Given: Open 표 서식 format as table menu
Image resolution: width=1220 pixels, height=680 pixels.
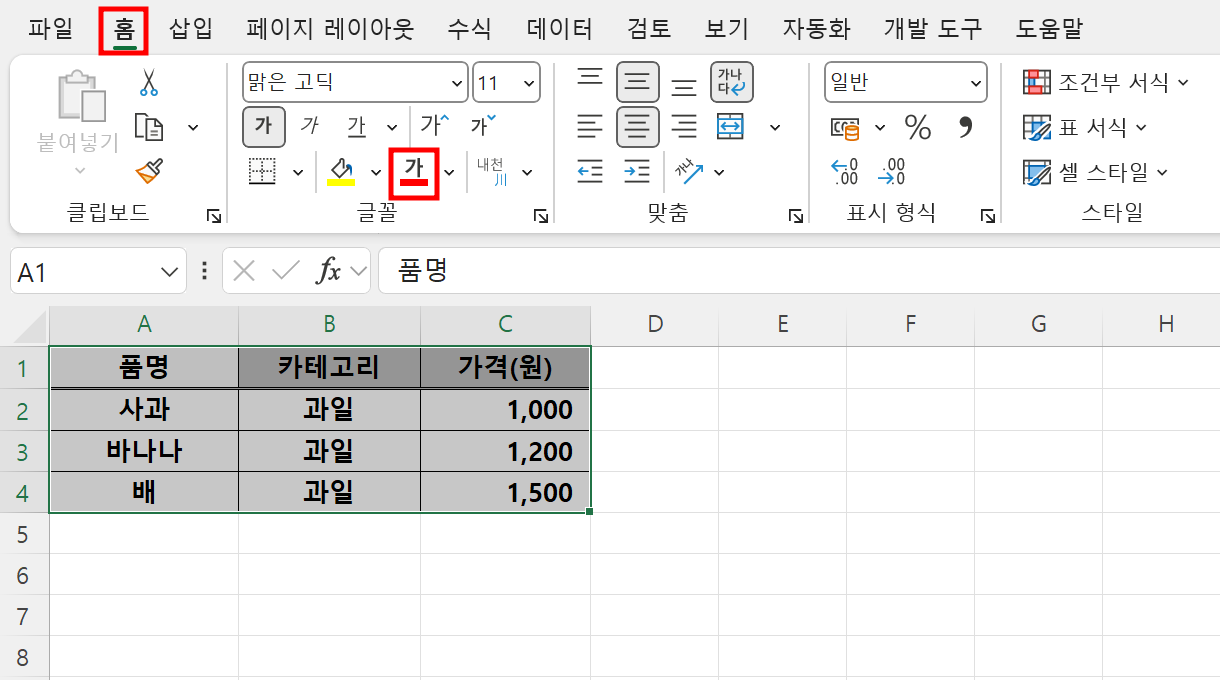Looking at the screenshot, I should pos(1085,127).
